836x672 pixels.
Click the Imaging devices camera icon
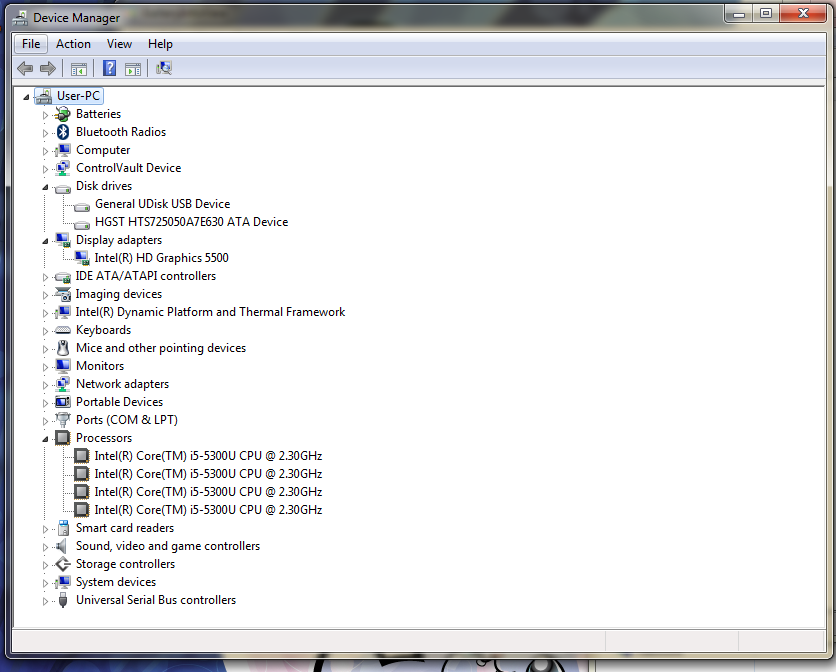click(63, 294)
